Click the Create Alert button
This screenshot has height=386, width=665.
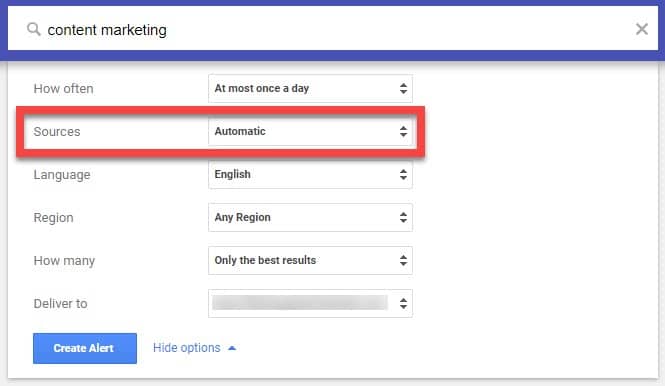coord(85,348)
